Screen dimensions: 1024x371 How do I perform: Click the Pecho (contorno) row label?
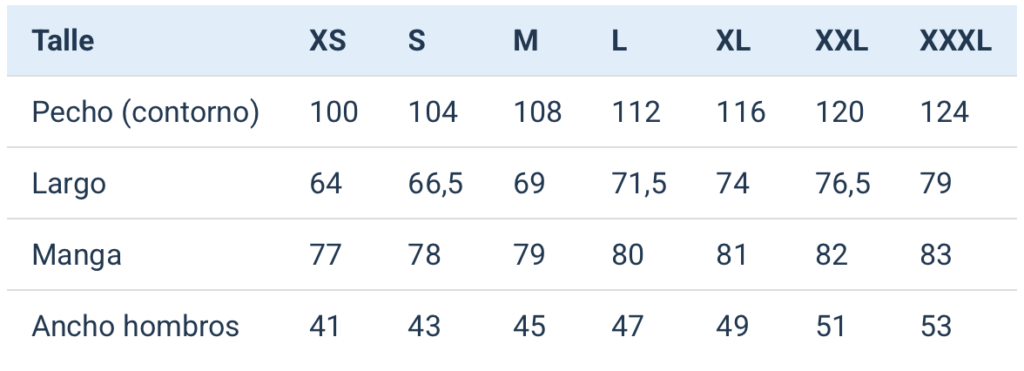click(146, 112)
